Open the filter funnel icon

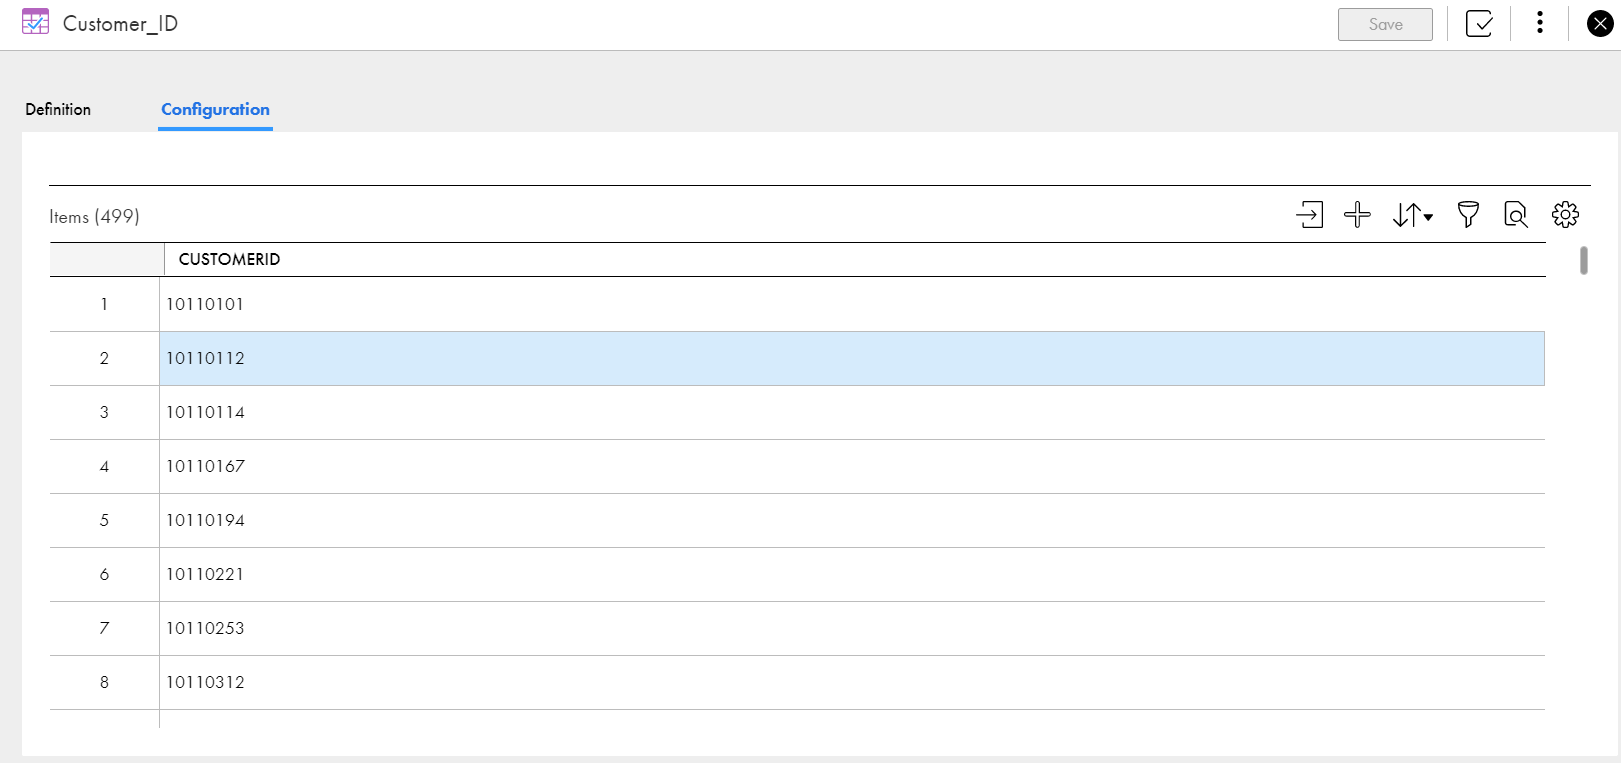[x=1467, y=215]
